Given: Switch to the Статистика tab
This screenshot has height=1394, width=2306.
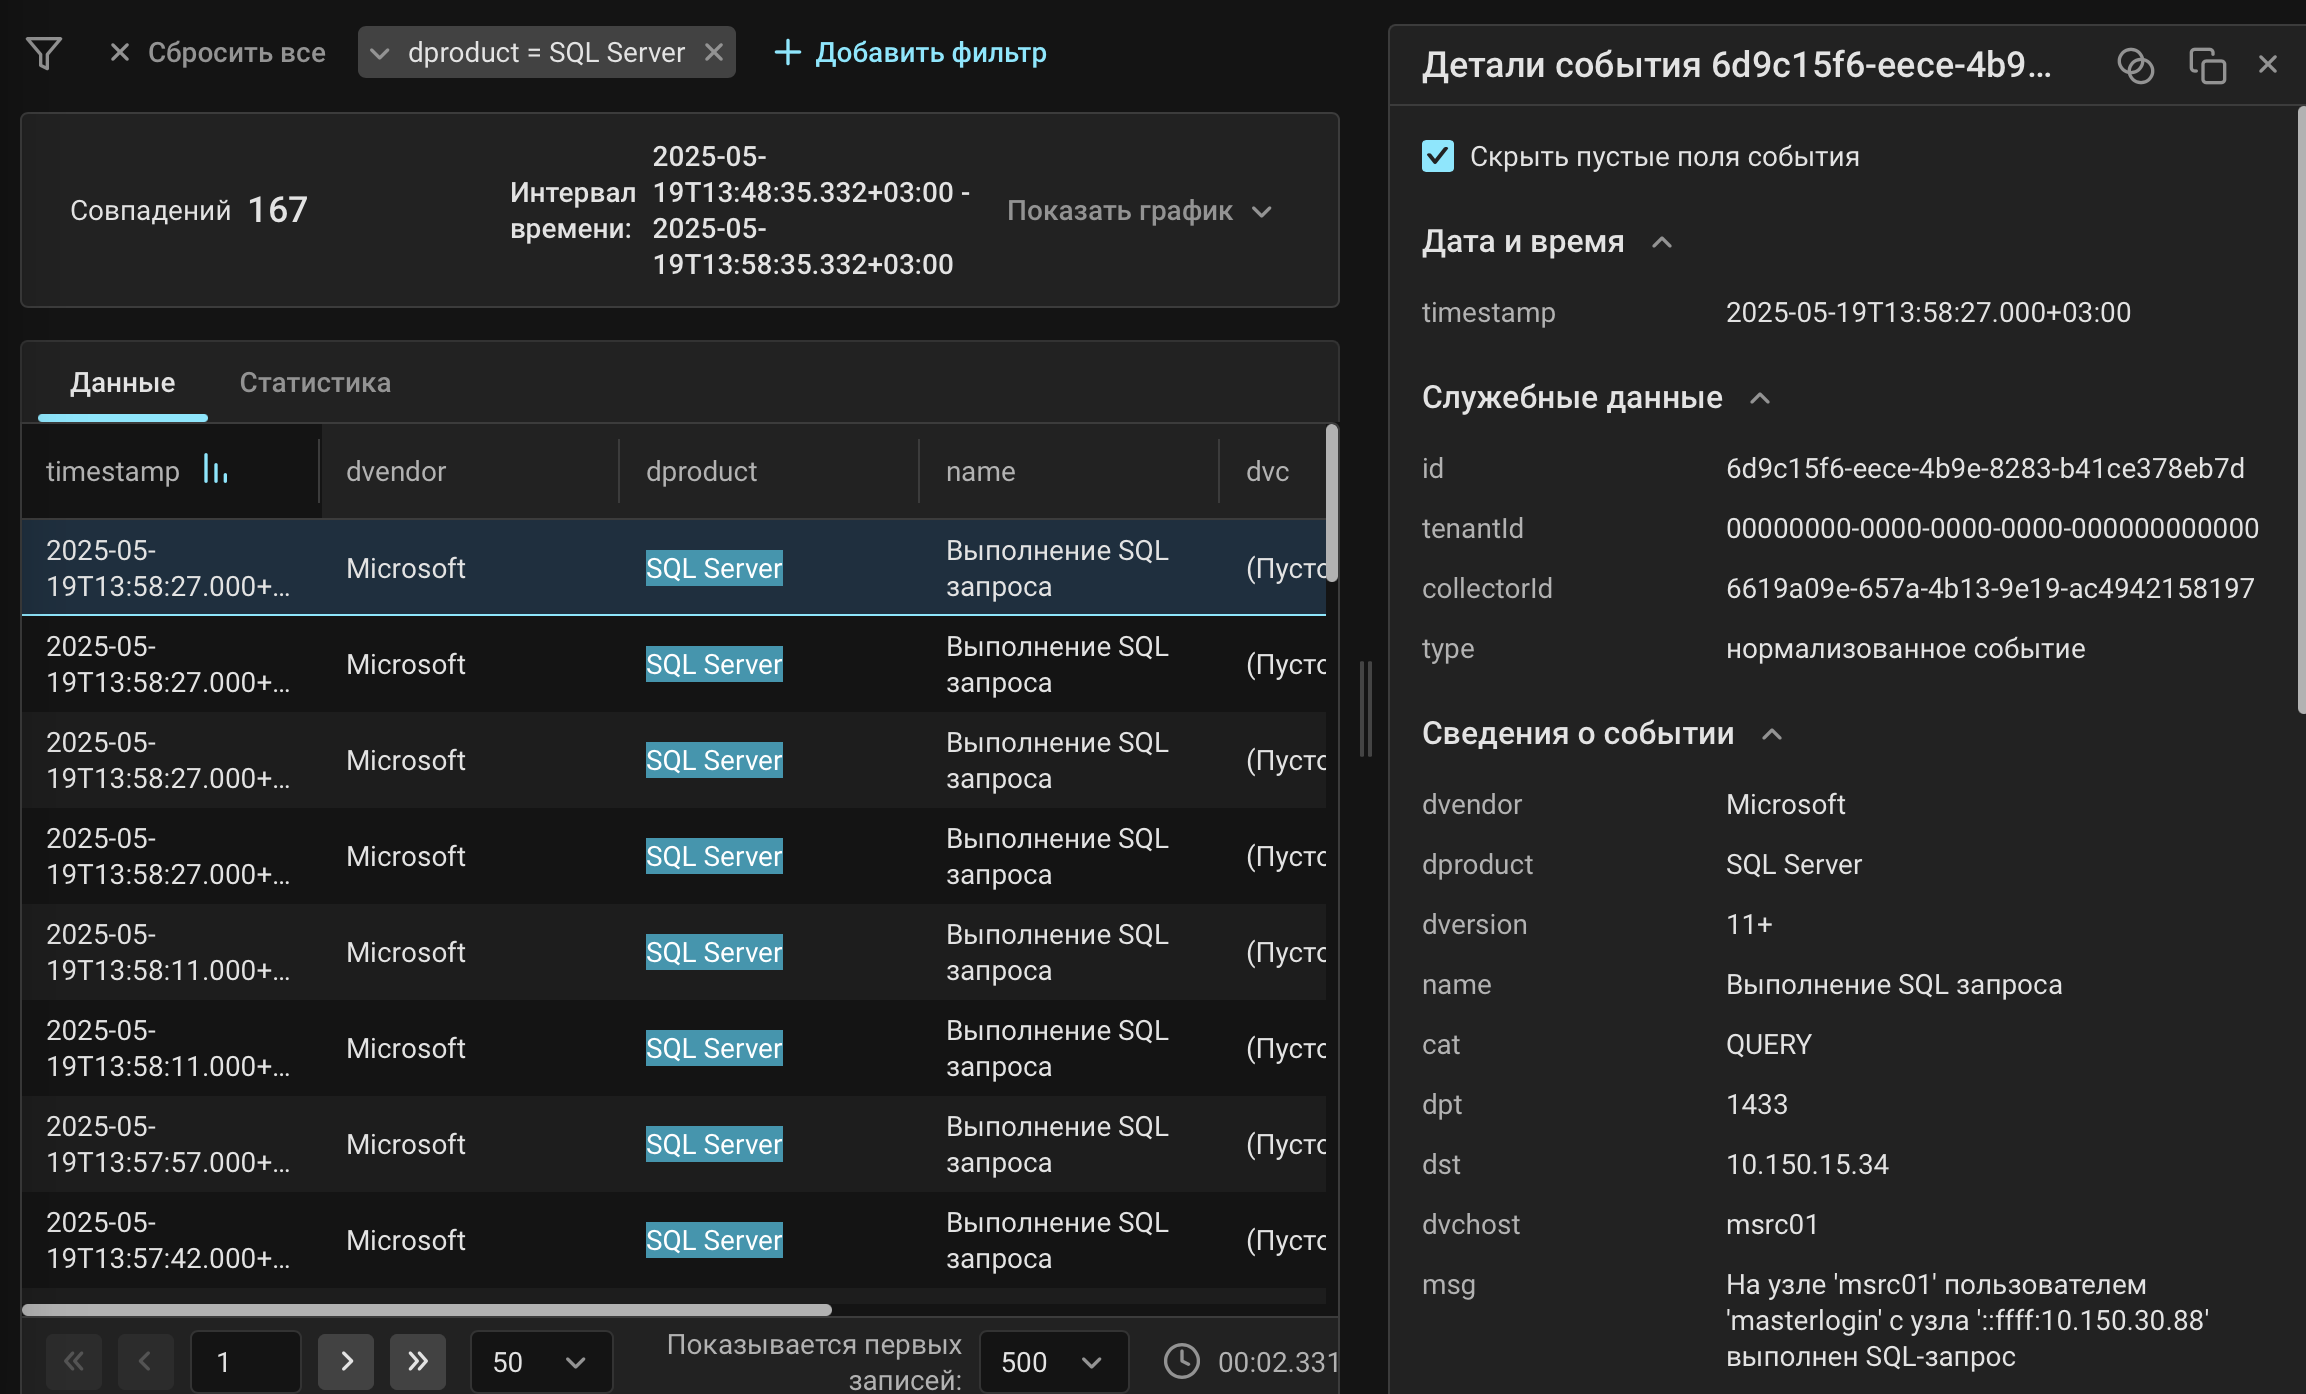Looking at the screenshot, I should click(x=315, y=382).
